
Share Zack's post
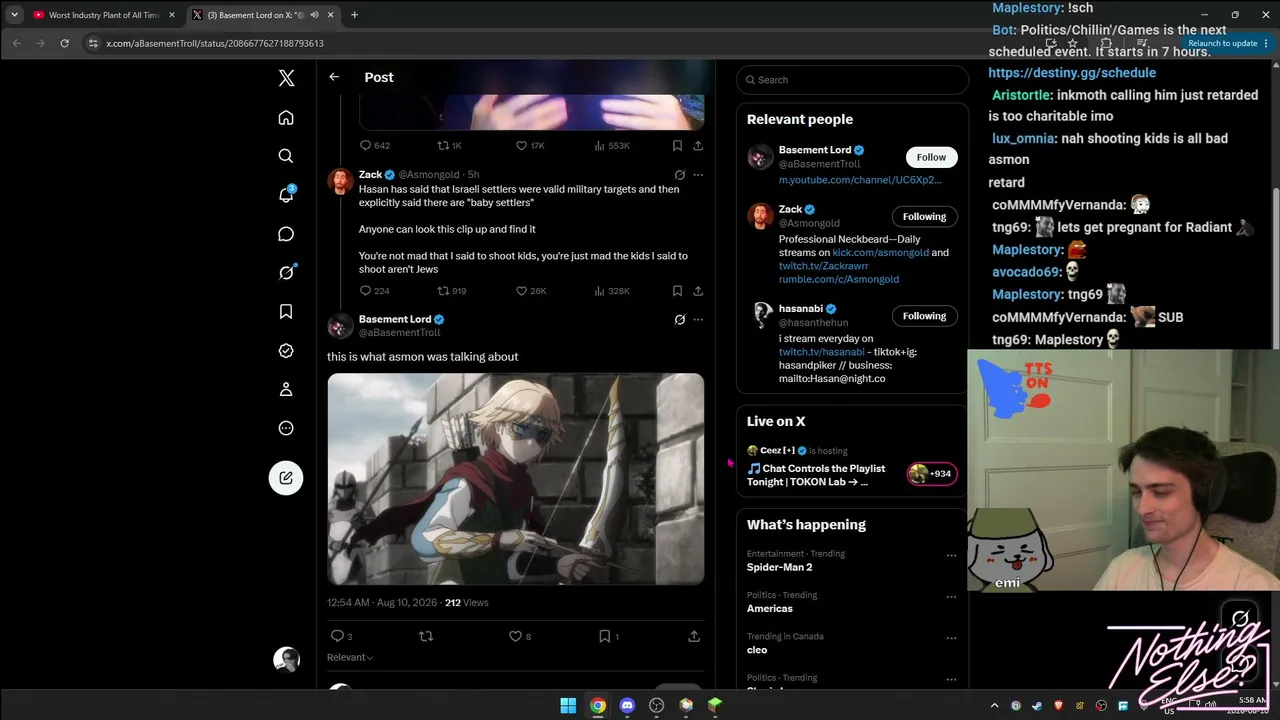coord(698,291)
